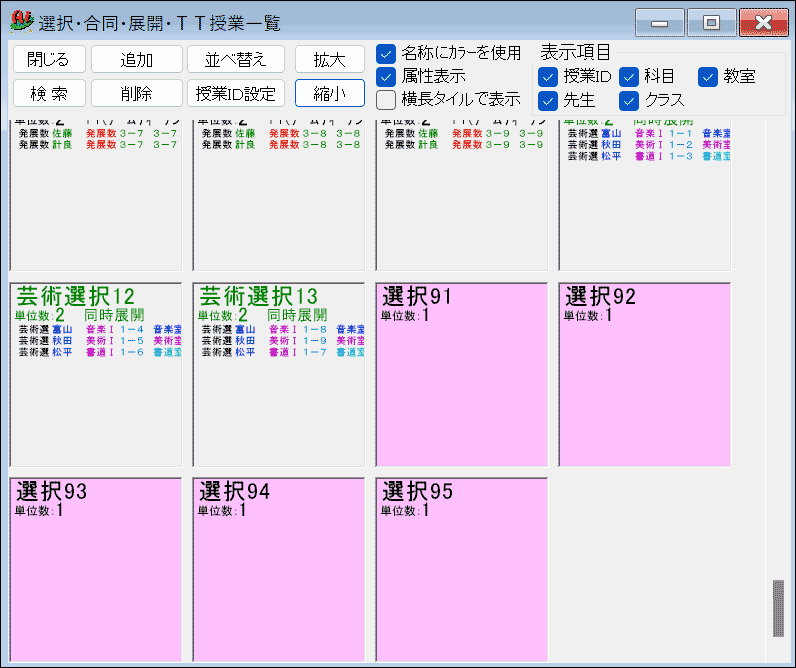This screenshot has height=668, width=796.
Task: Click the application icon in title bar
Action: coord(22,22)
